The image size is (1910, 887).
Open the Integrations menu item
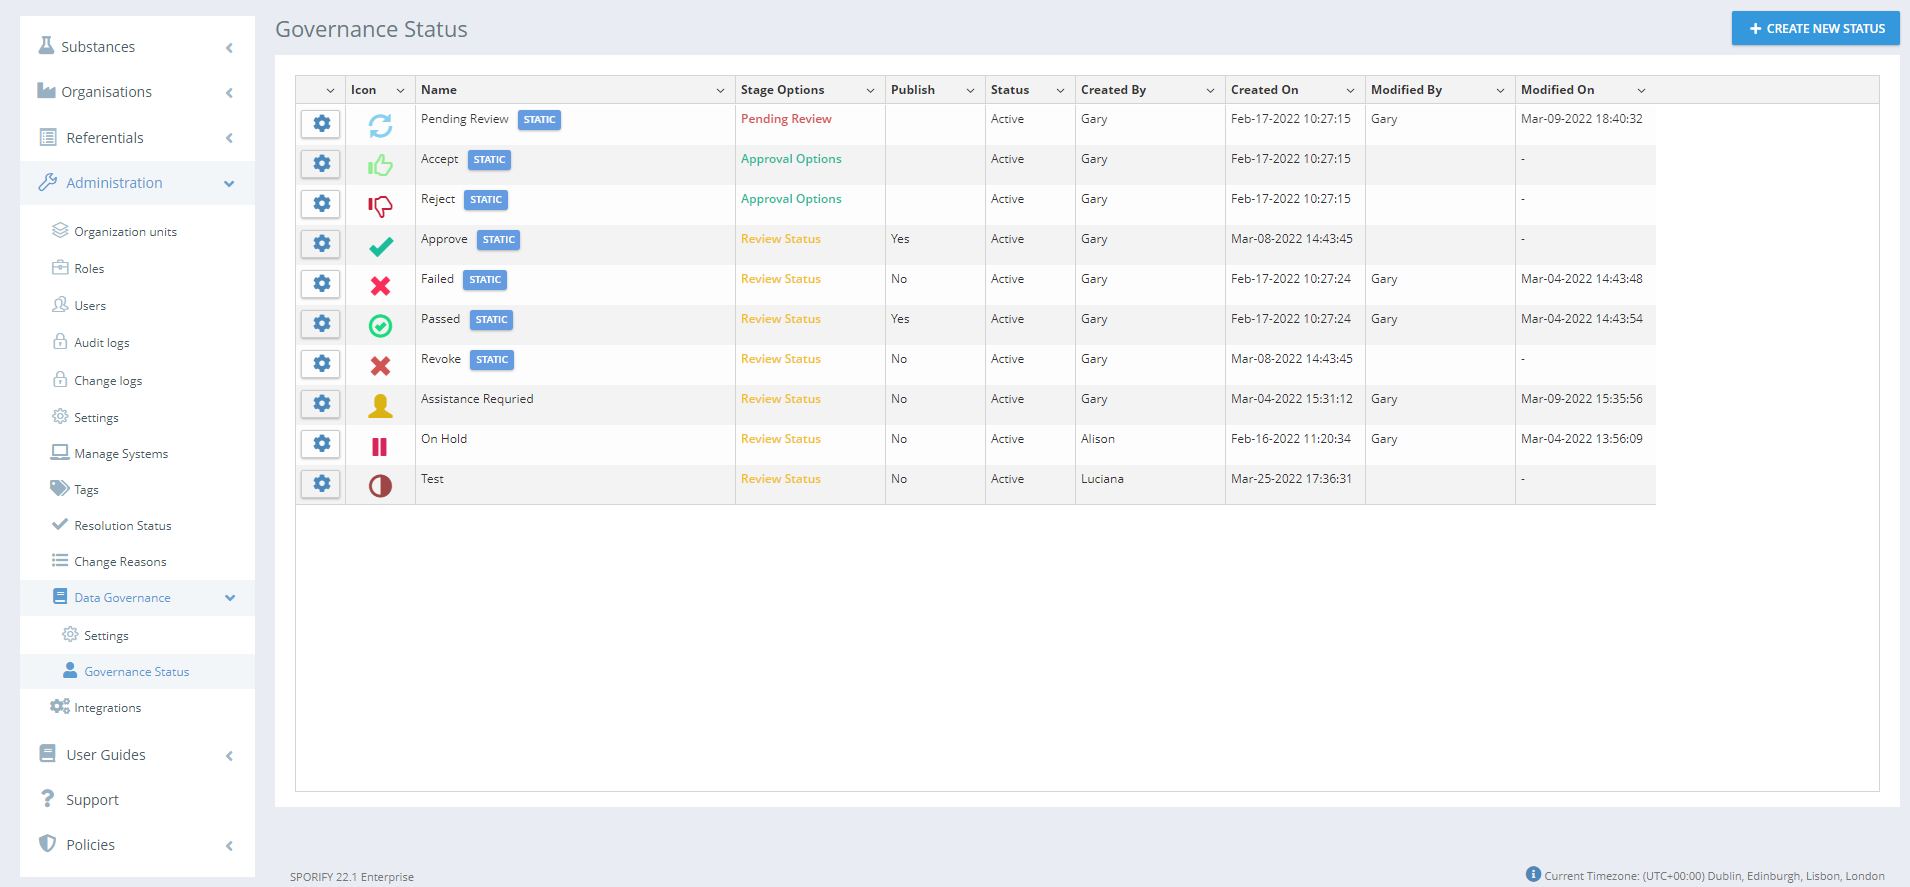click(x=107, y=708)
